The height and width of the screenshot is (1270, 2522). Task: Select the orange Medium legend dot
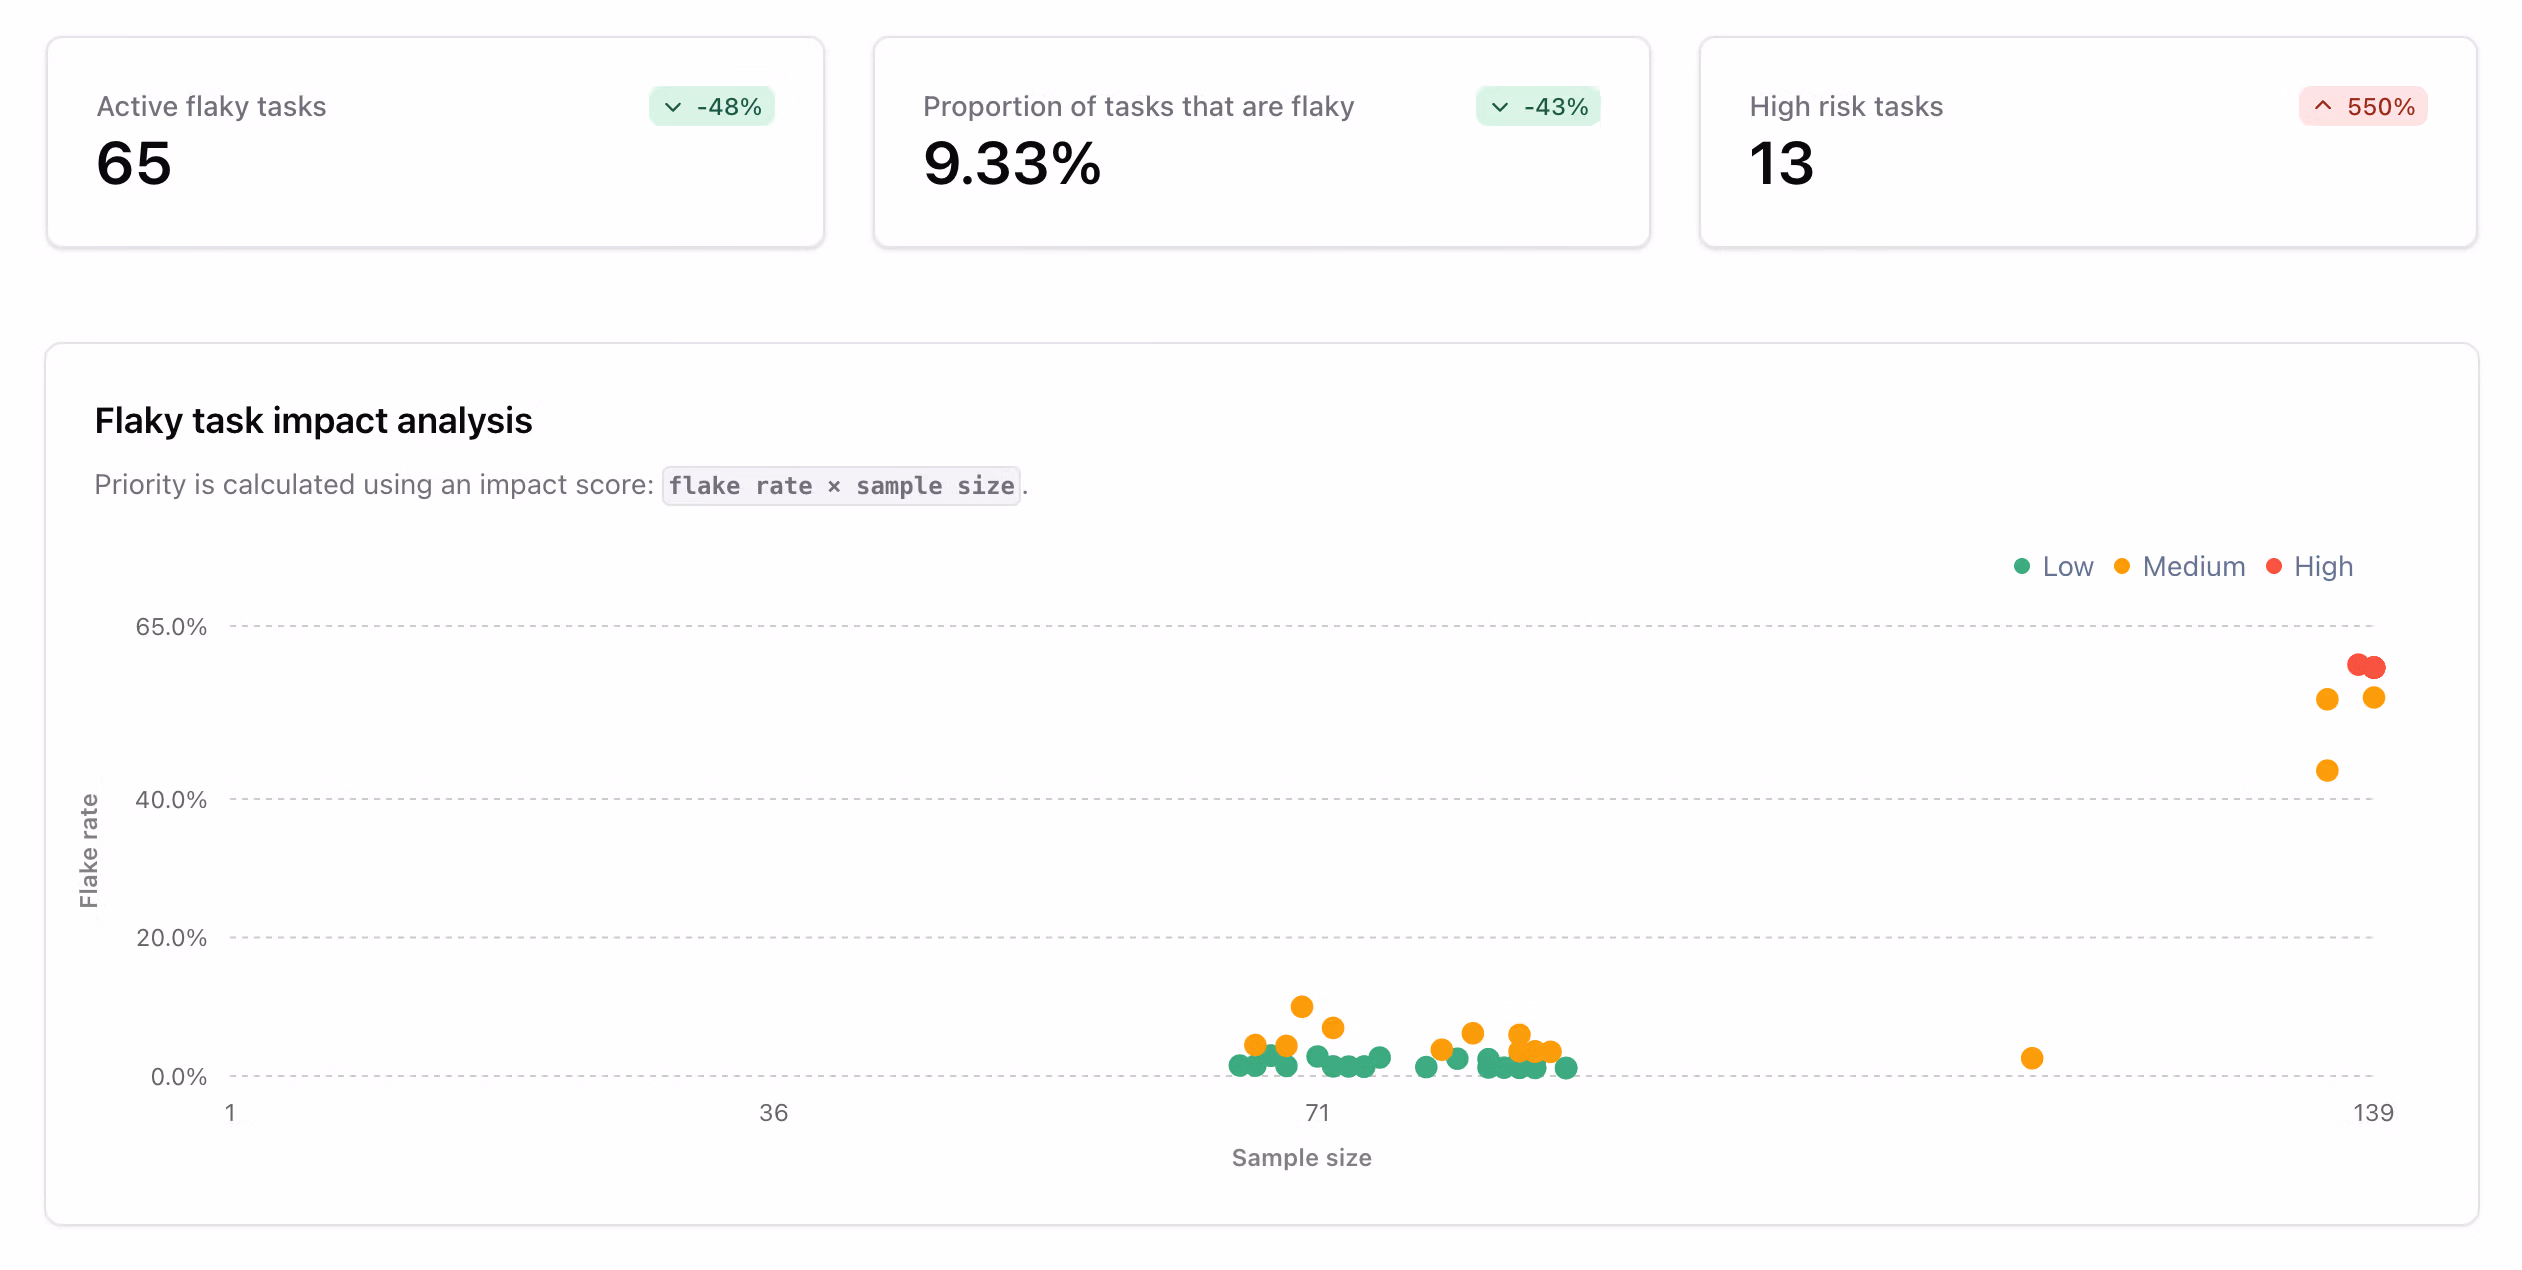pos(2121,566)
